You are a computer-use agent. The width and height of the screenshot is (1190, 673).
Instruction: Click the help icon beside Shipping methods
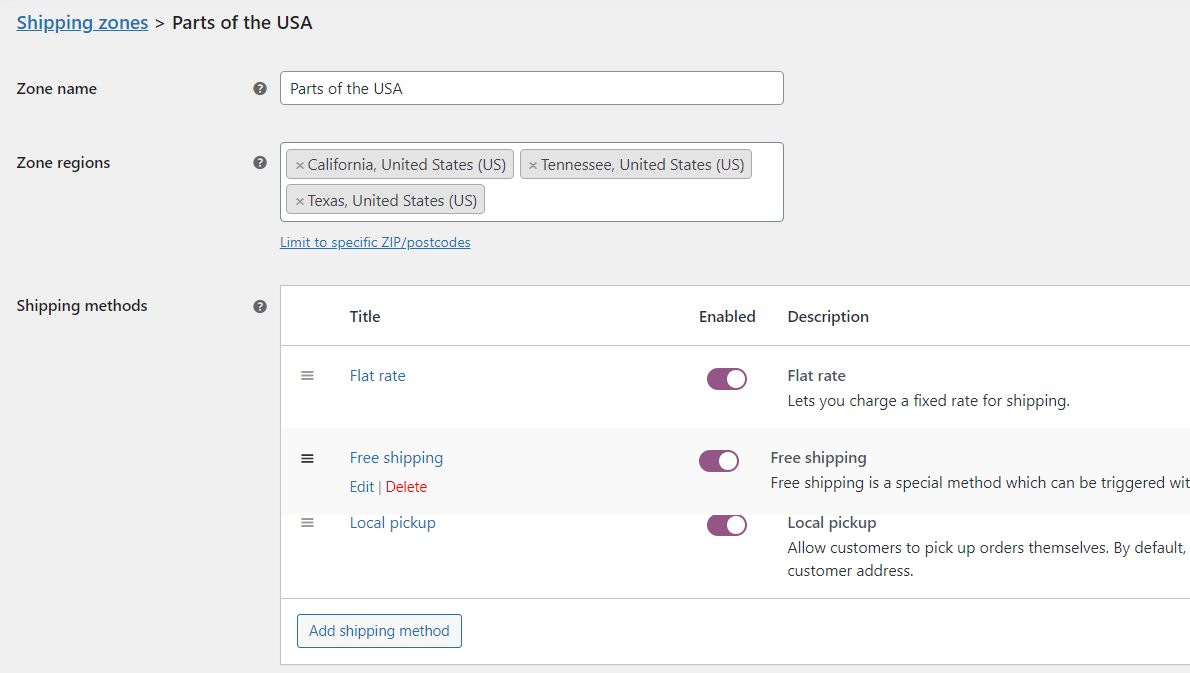[x=260, y=306]
